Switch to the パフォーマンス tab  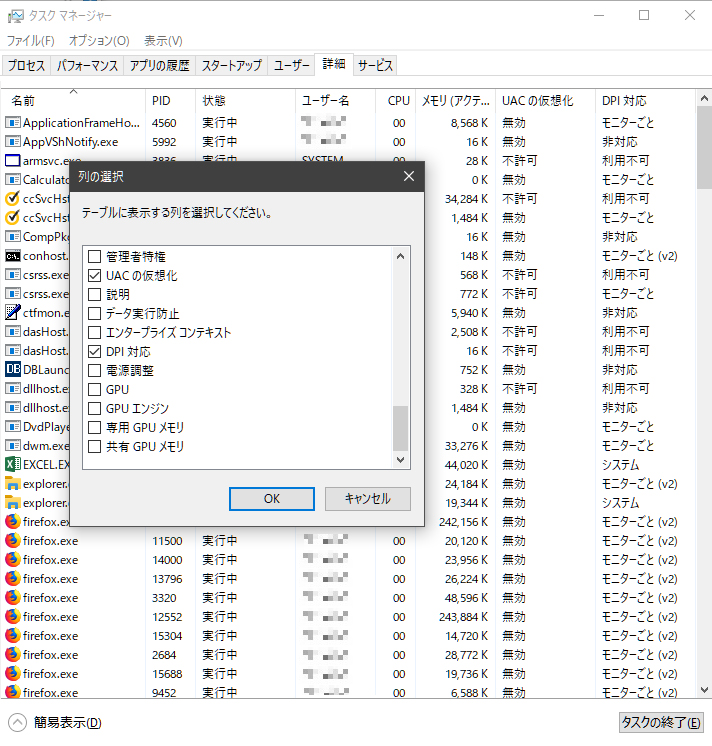[87, 65]
